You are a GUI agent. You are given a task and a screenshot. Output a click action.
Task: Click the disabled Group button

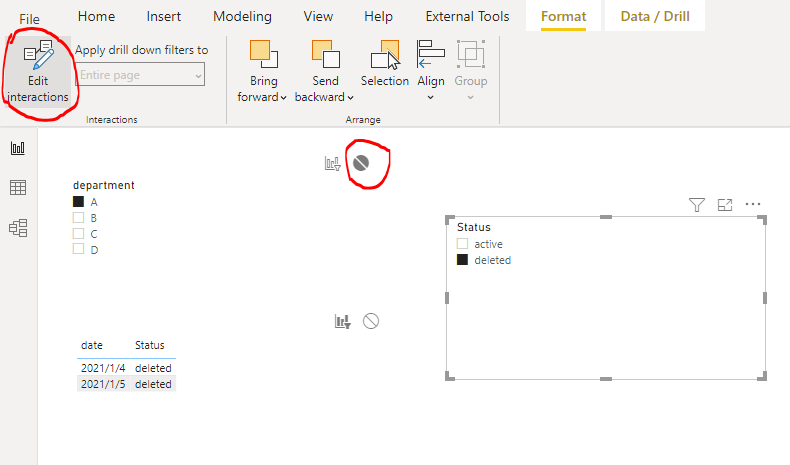[471, 71]
